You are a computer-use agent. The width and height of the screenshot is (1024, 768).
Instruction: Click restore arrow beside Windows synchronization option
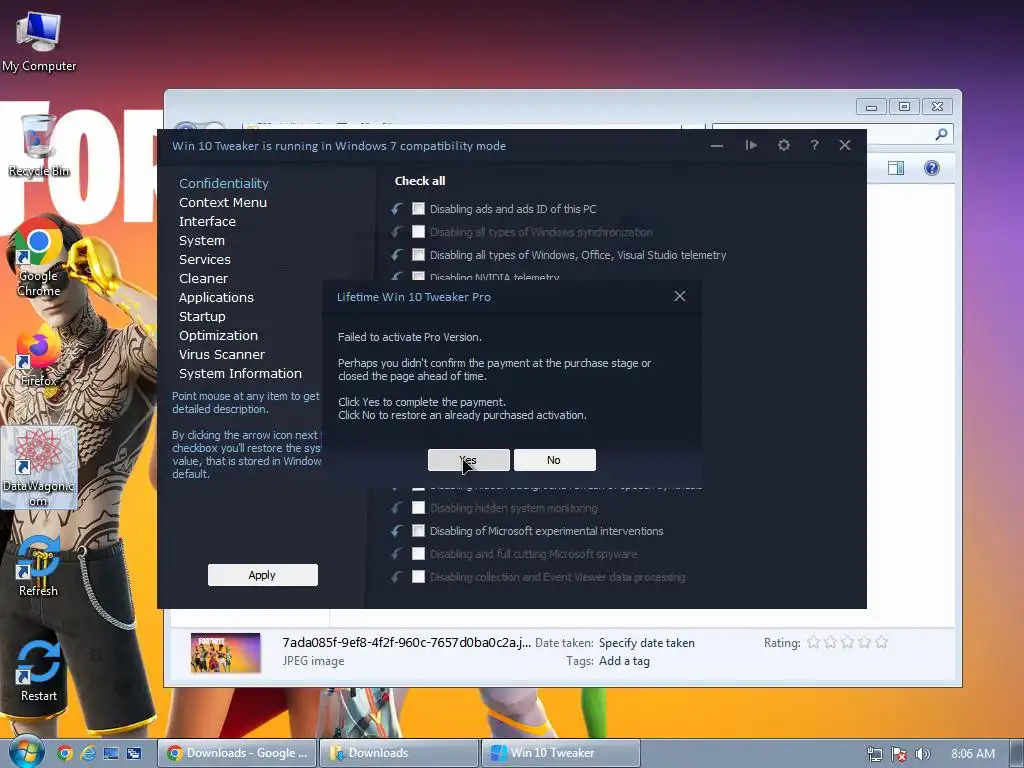tap(396, 231)
